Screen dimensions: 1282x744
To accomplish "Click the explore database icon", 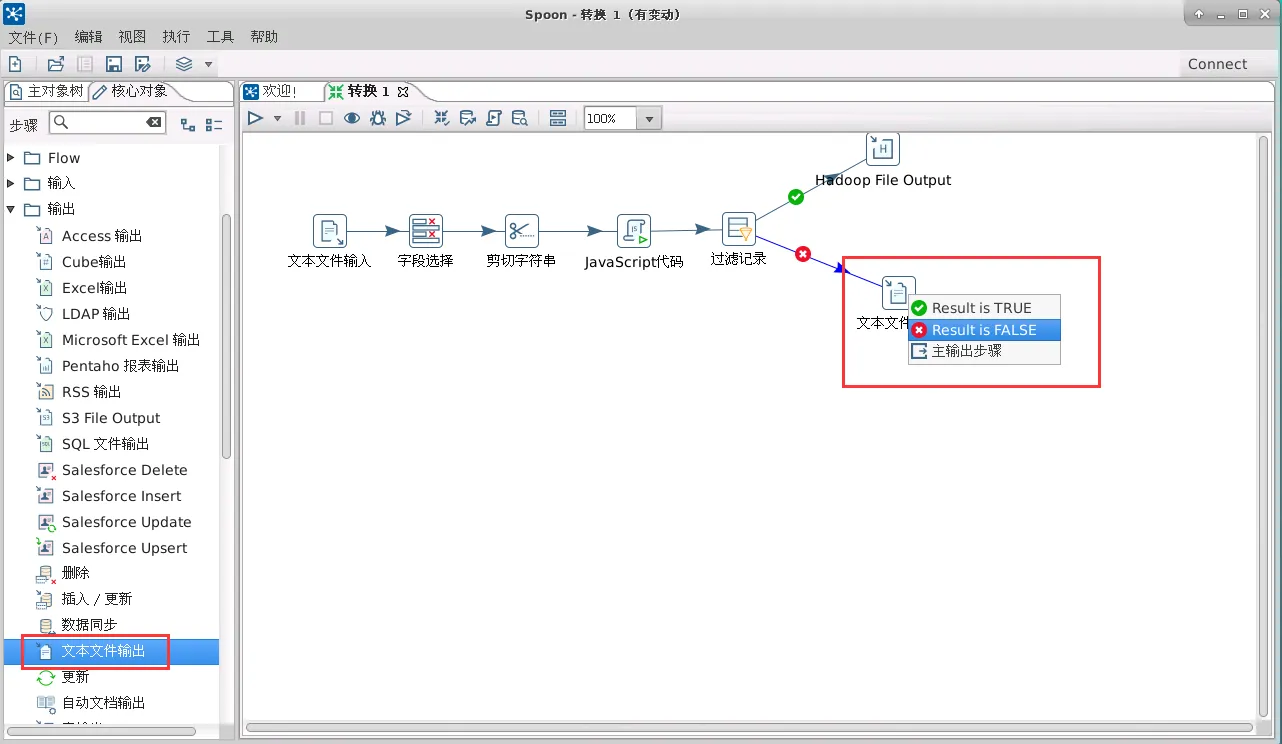I will point(519,118).
